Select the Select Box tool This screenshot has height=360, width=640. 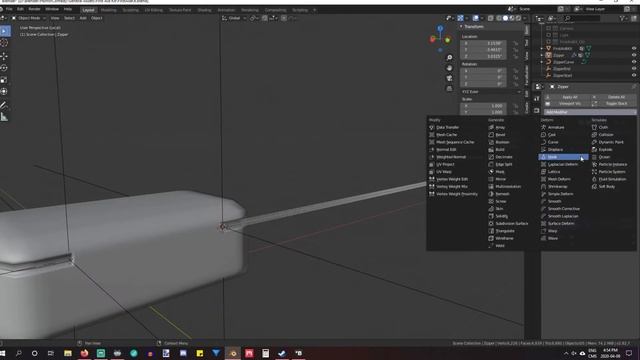click(4, 31)
